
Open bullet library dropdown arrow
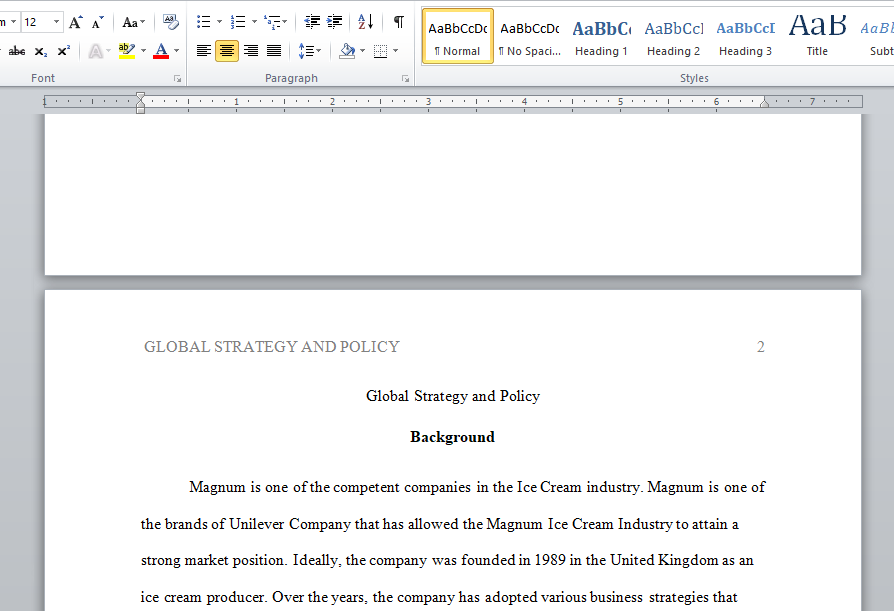click(220, 22)
